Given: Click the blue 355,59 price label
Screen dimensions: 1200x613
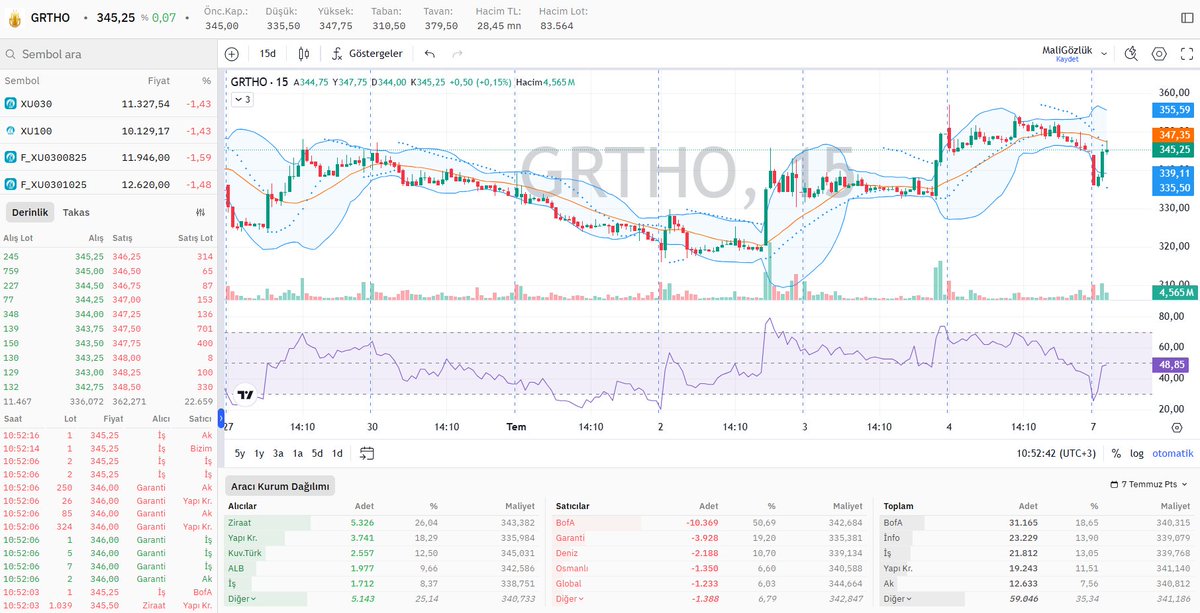Looking at the screenshot, I should coord(1171,110).
